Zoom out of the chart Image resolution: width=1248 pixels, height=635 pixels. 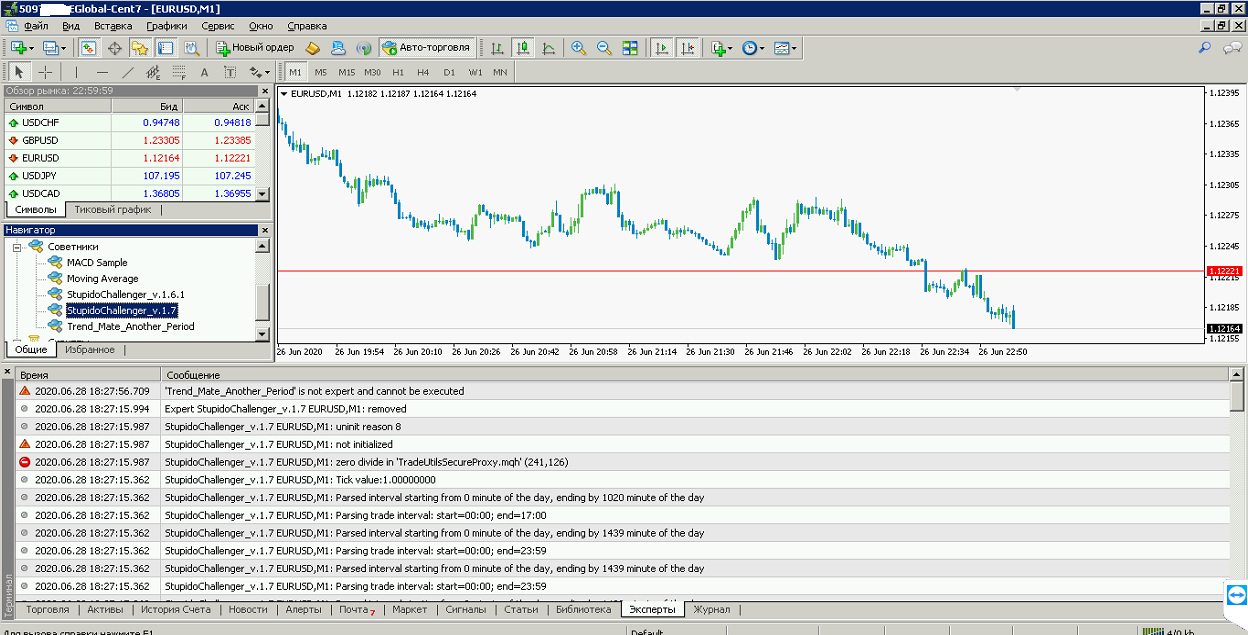pyautogui.click(x=604, y=48)
